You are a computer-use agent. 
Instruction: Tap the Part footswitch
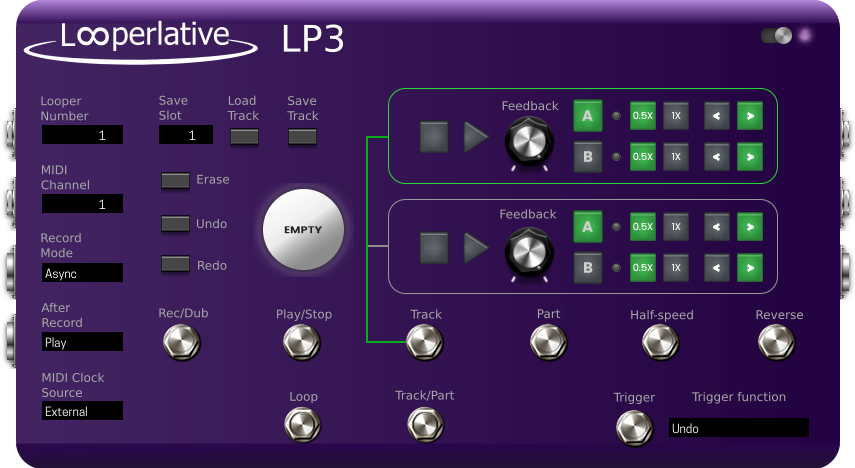pyautogui.click(x=549, y=343)
